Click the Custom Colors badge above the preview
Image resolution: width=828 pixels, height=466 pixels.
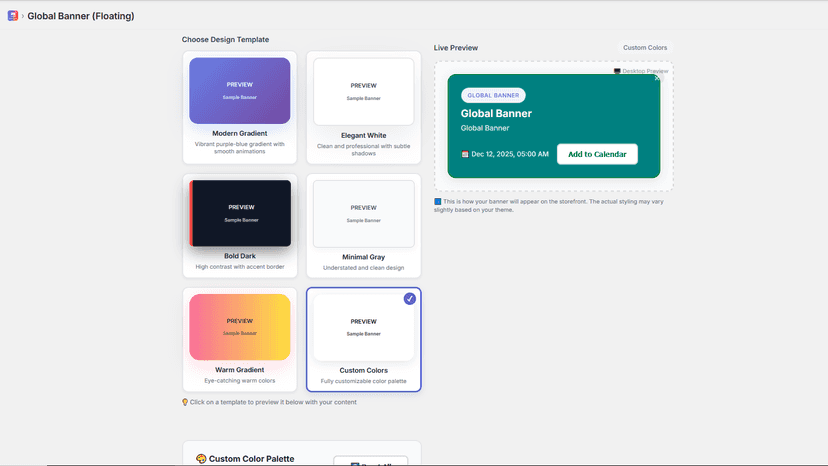click(x=645, y=48)
